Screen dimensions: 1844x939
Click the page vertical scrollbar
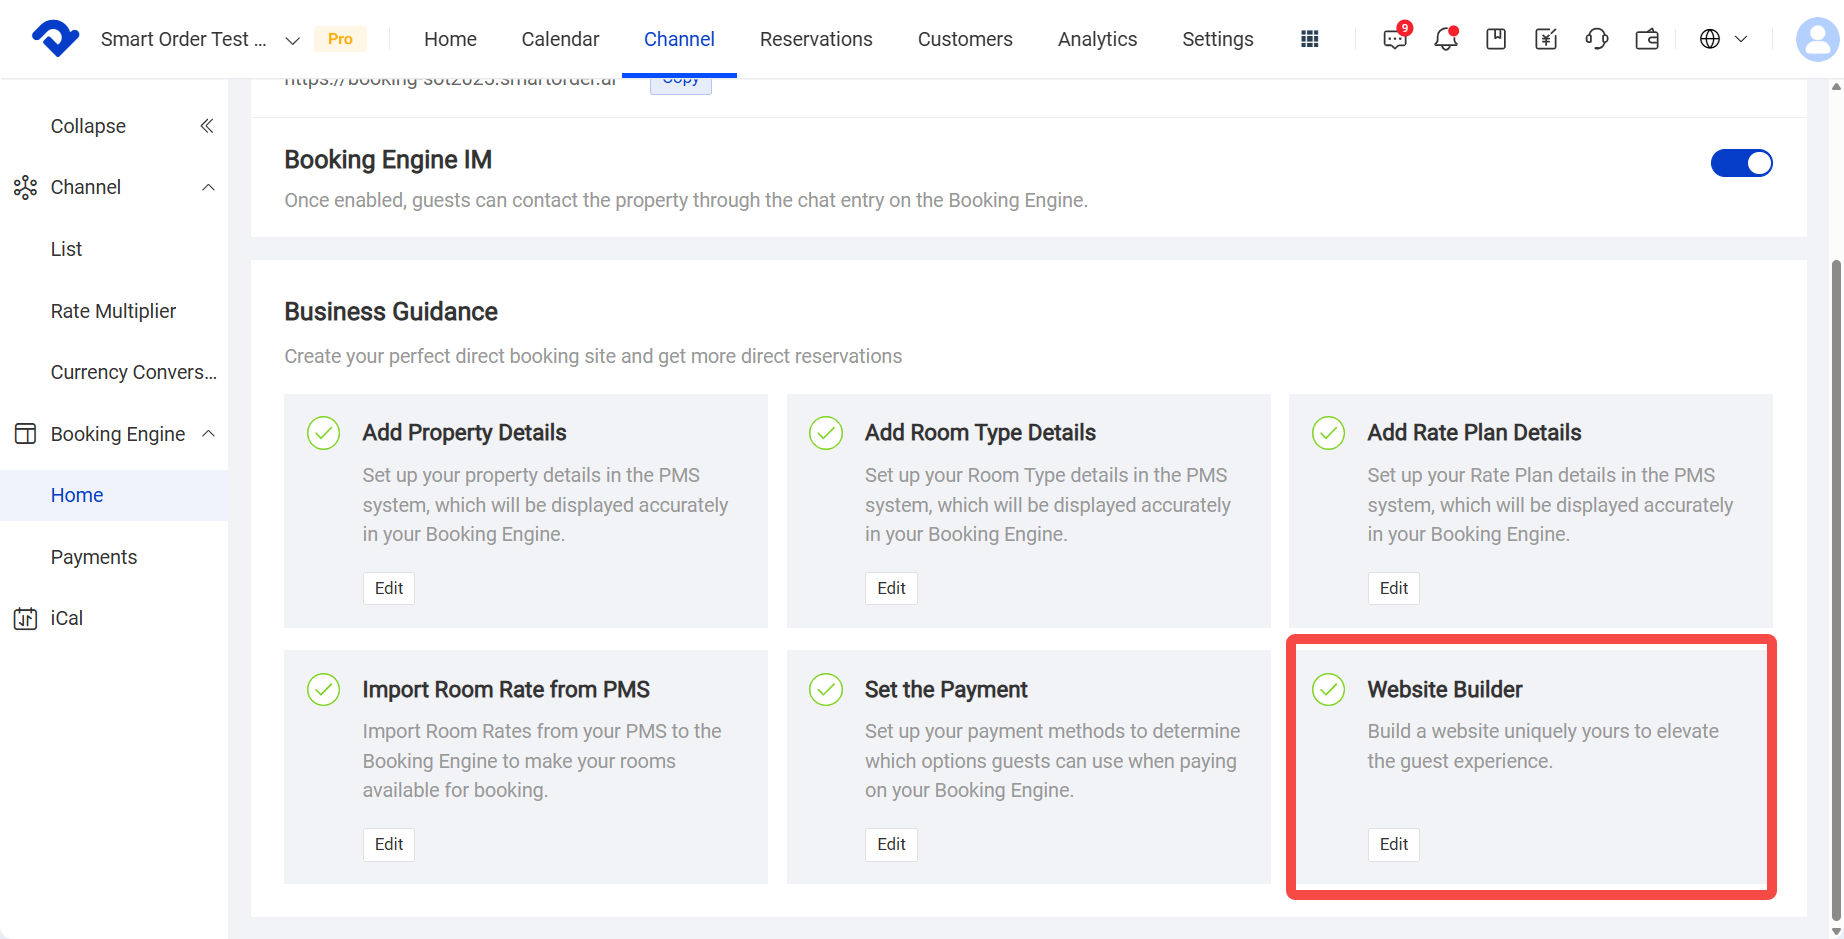[1836, 590]
